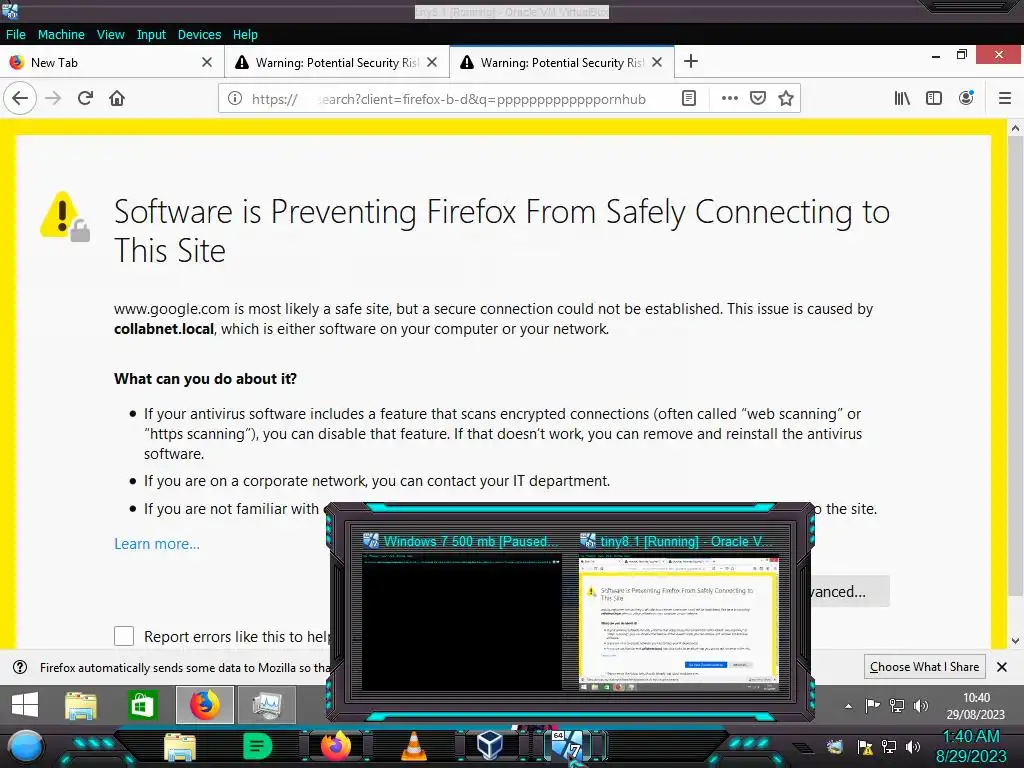Open the VirtualBox Help menu
The image size is (1024, 768).
coord(245,35)
